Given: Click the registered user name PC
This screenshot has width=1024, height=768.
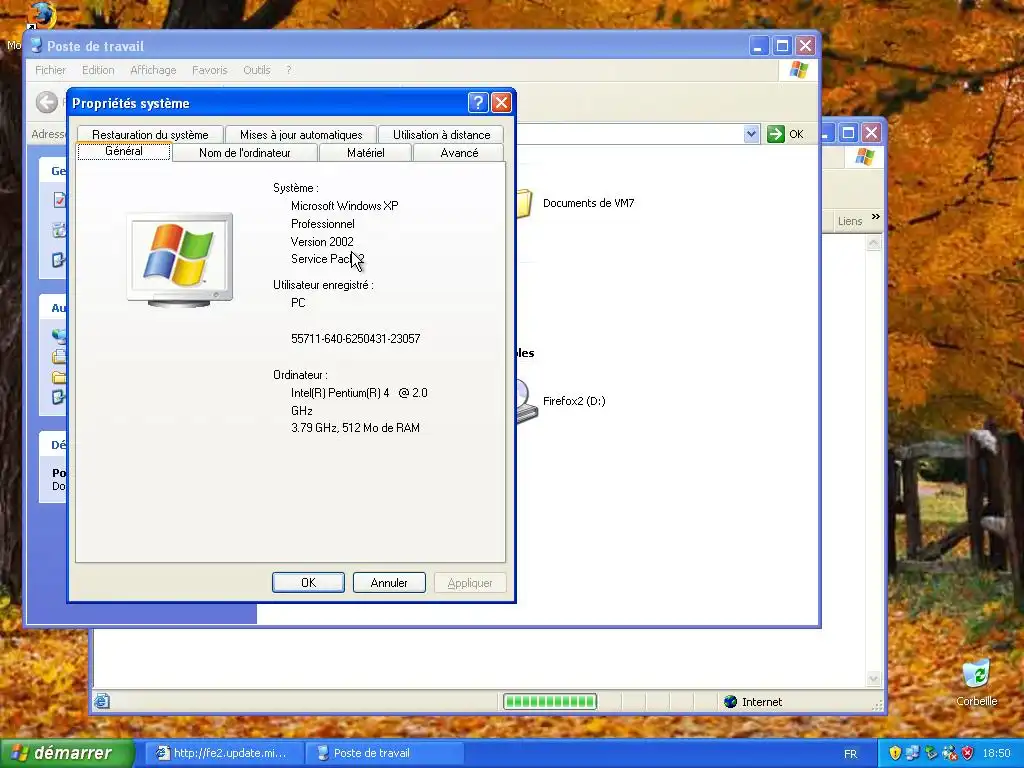Looking at the screenshot, I should click(298, 303).
